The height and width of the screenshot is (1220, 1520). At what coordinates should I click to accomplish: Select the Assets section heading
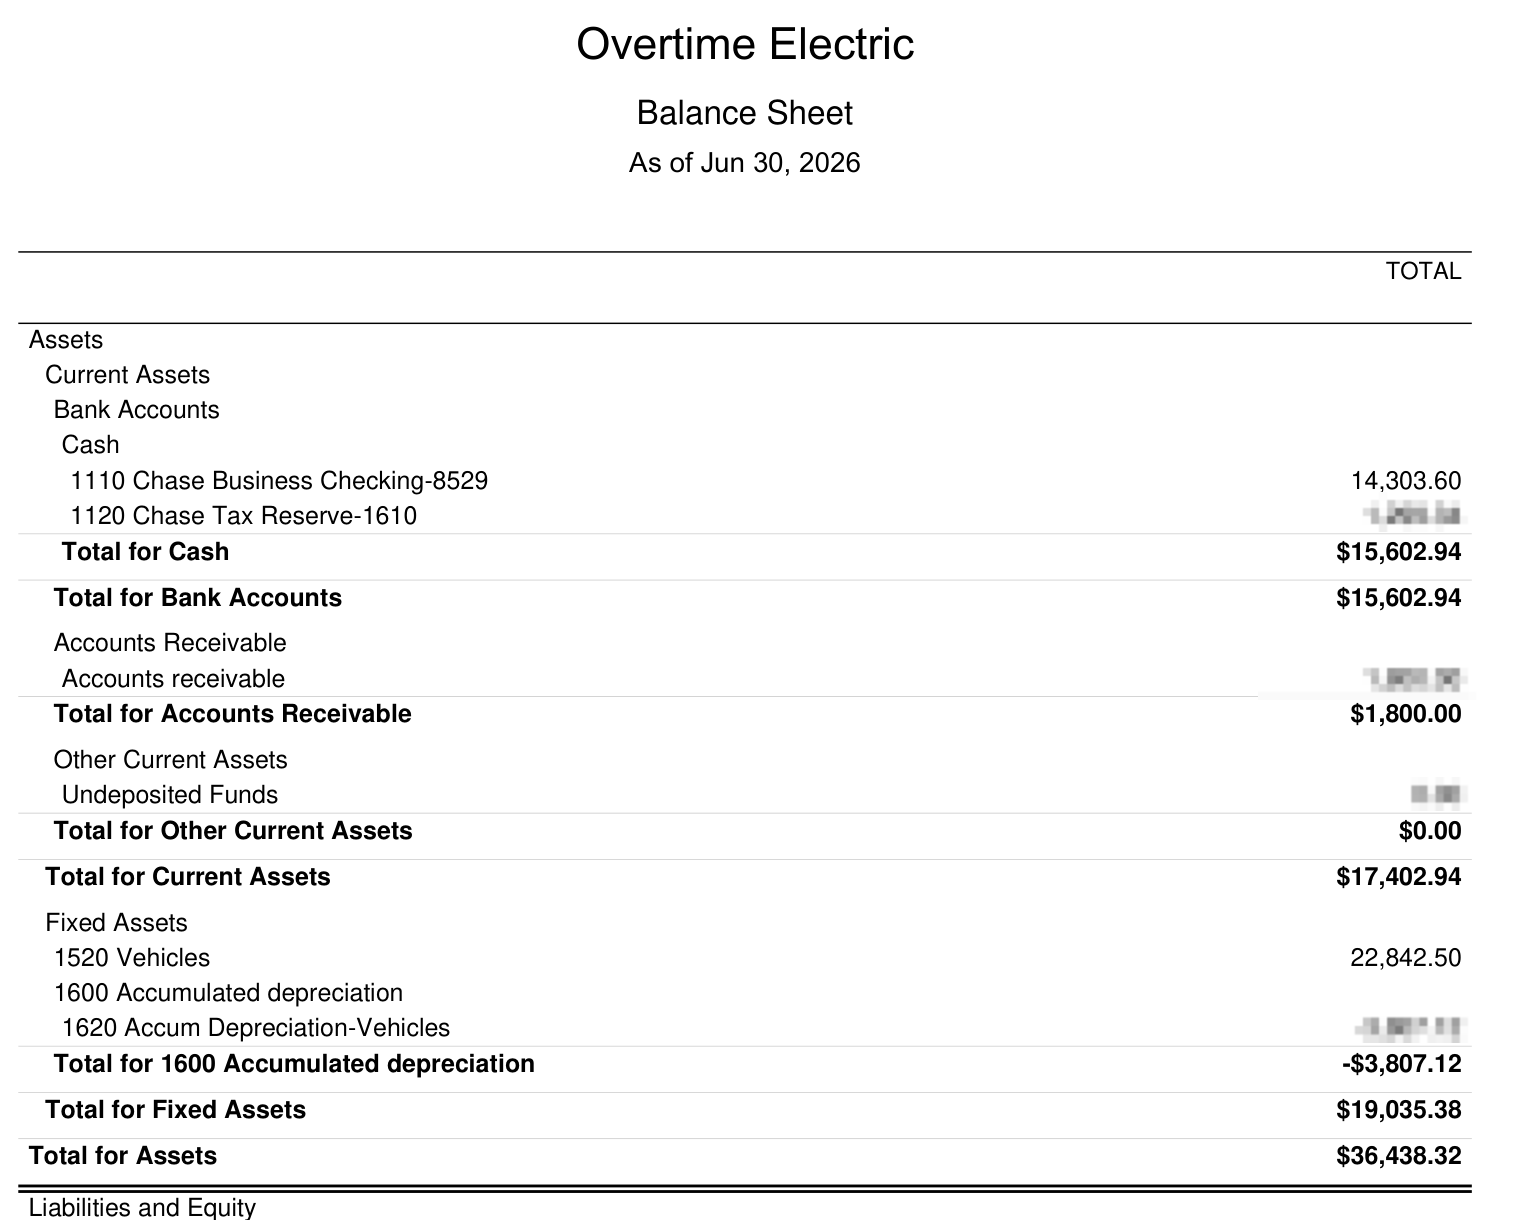[66, 340]
